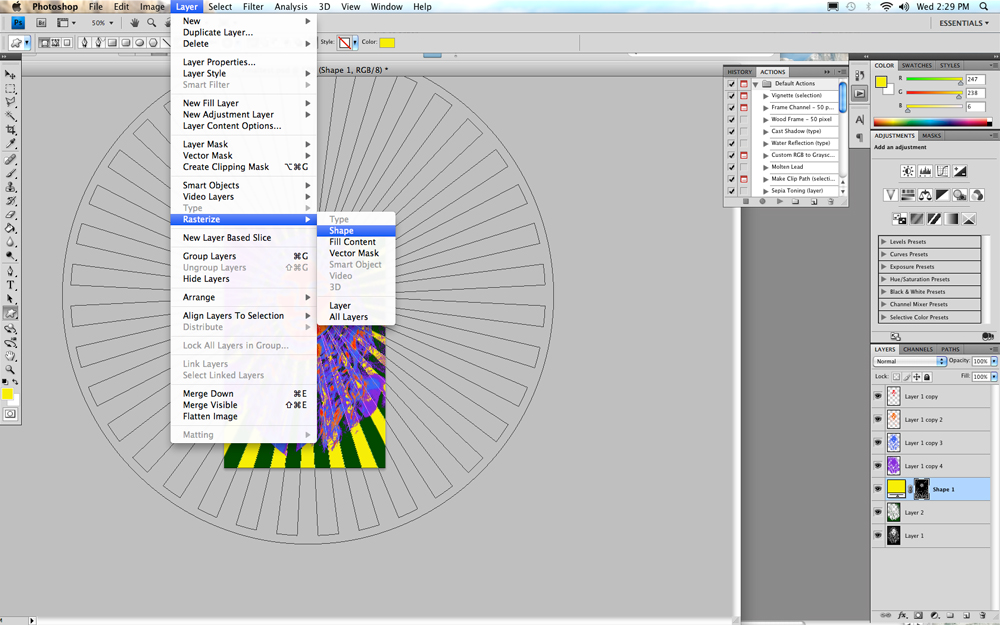Select the Shape 1 vector mask thumbnail

(922, 489)
